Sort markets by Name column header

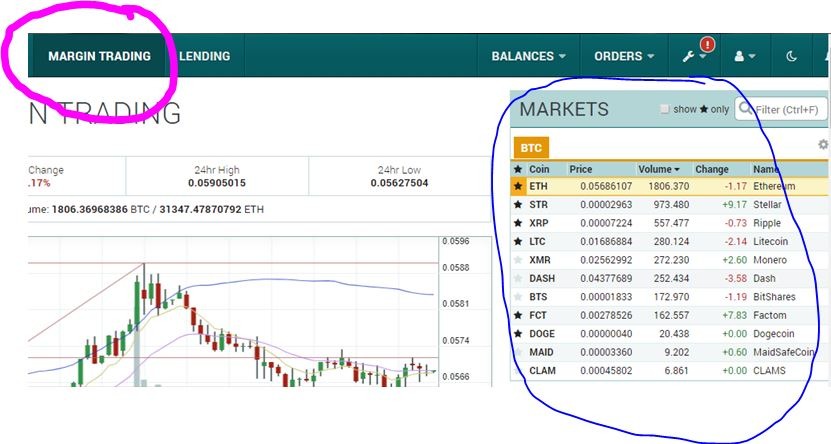[766, 169]
